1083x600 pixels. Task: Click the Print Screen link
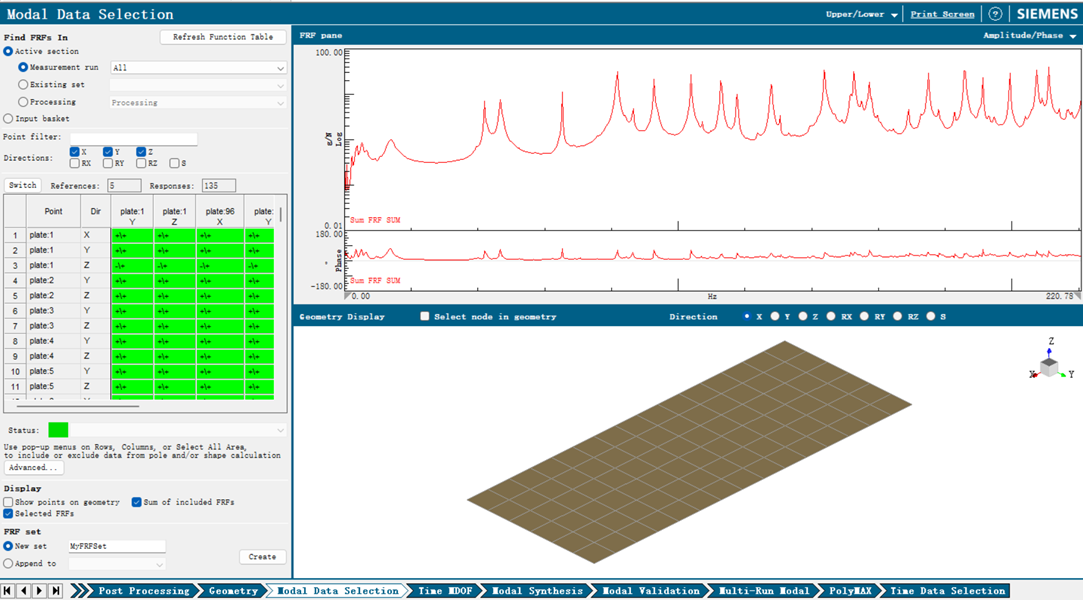[x=942, y=15]
